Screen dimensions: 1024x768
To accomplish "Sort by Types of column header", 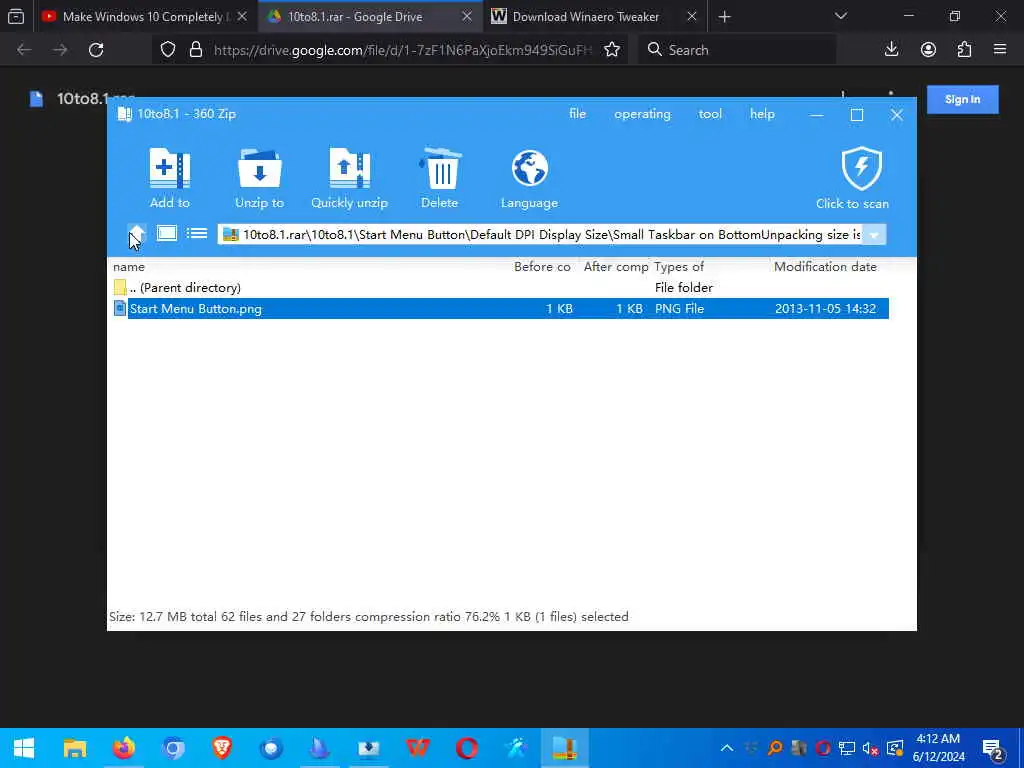I will 679,266.
